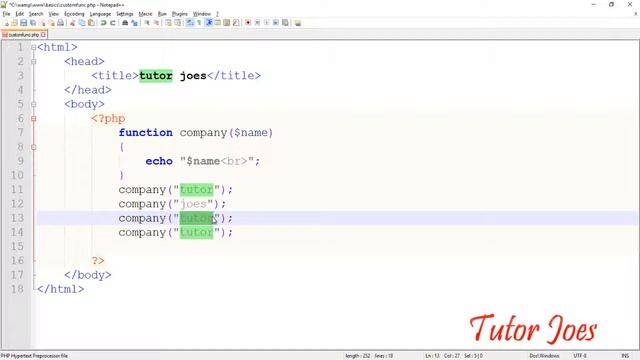The width and height of the screenshot is (640, 360).
Task: Click the Close All toolbar icon
Action: pyautogui.click(x=52, y=23)
